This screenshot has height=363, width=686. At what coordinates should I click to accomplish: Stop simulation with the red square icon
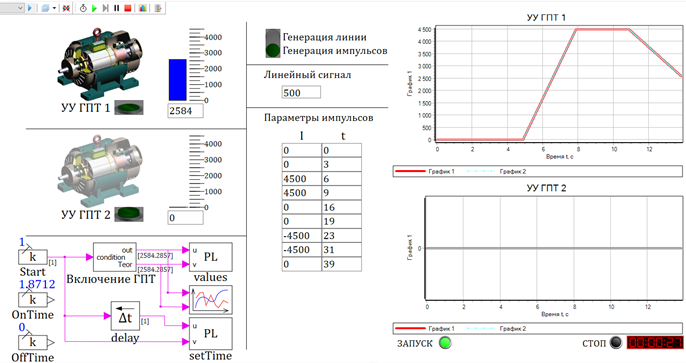[x=128, y=8]
